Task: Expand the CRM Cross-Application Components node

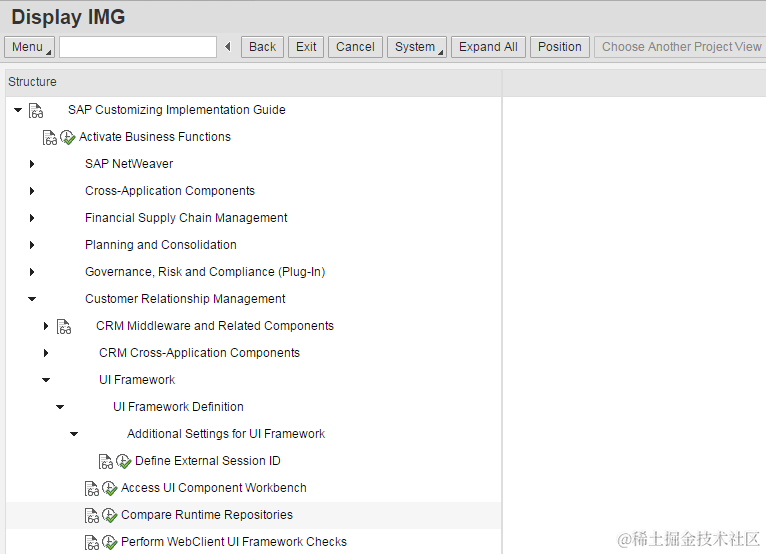Action: tap(46, 353)
